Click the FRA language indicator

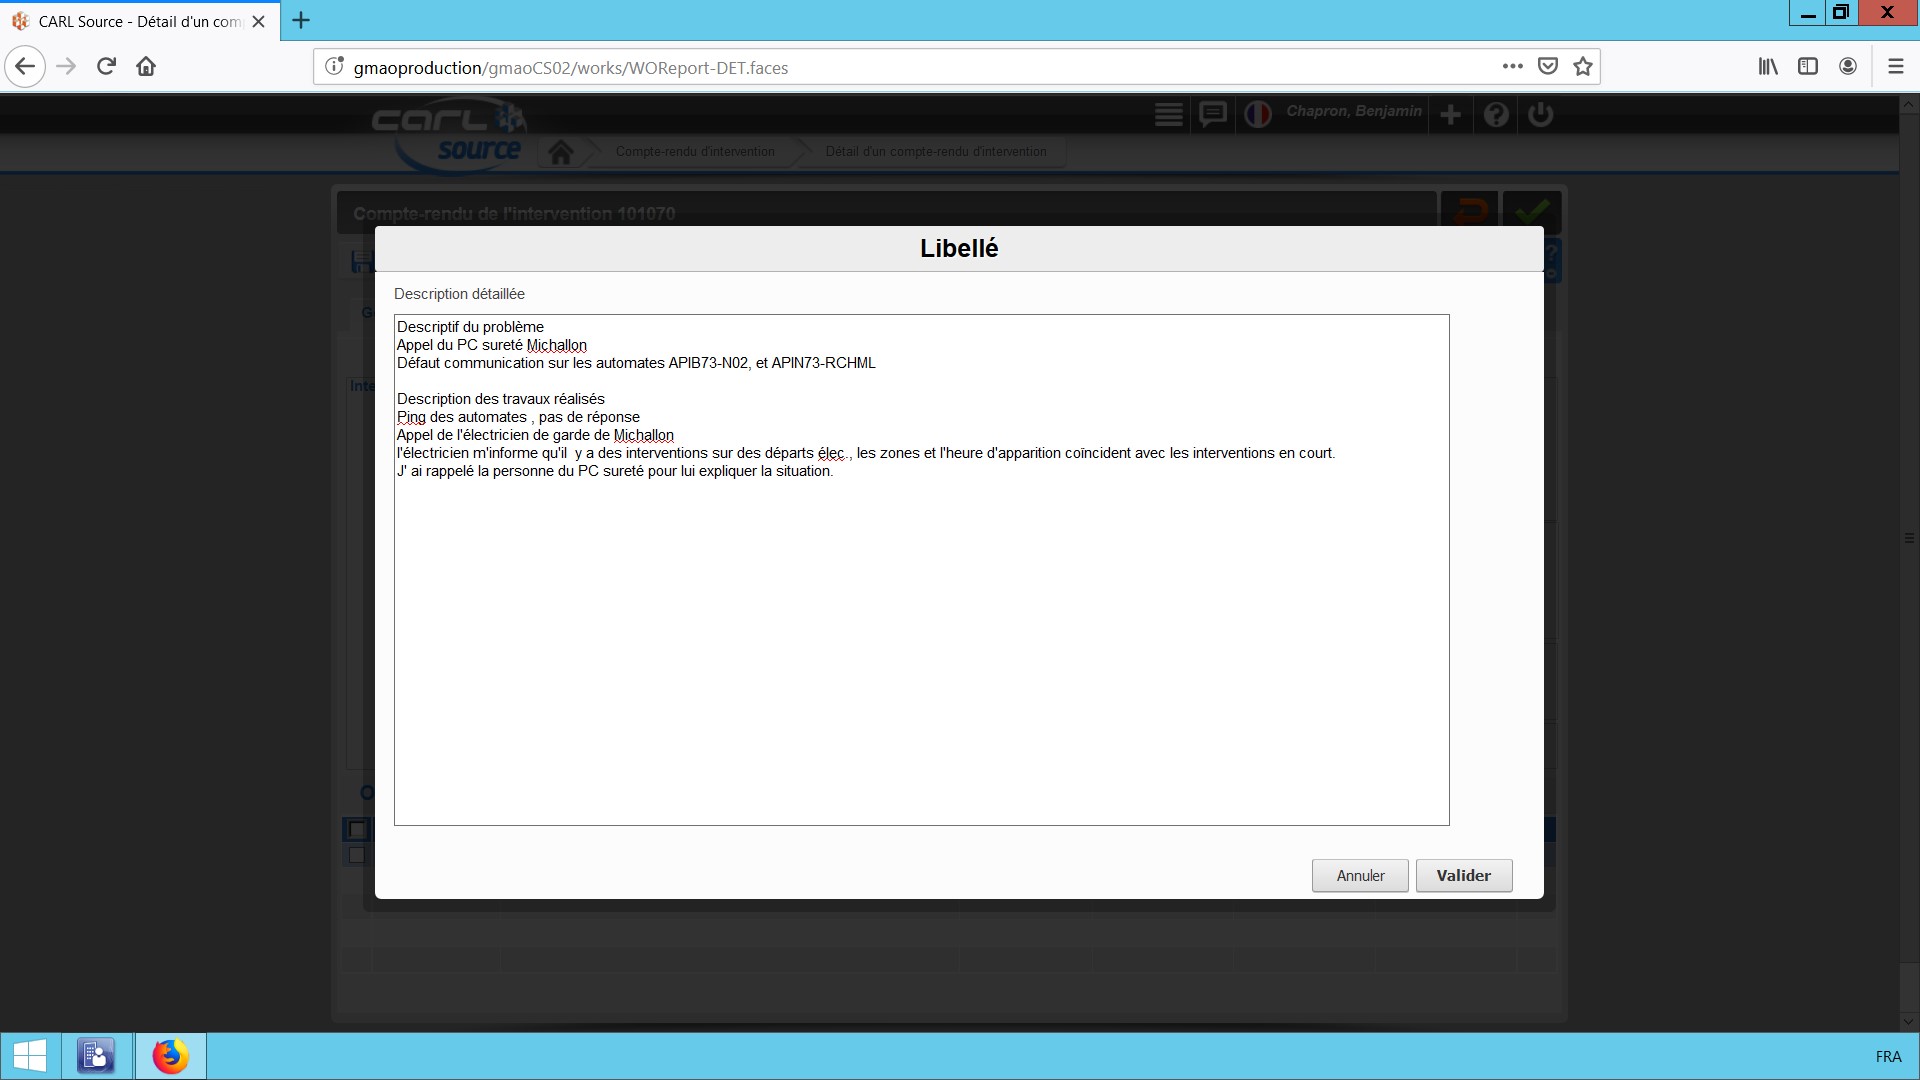pos(1887,1056)
